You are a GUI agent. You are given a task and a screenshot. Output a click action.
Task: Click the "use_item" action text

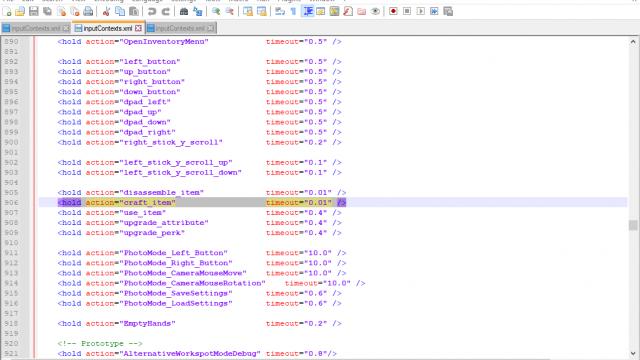click(x=142, y=213)
